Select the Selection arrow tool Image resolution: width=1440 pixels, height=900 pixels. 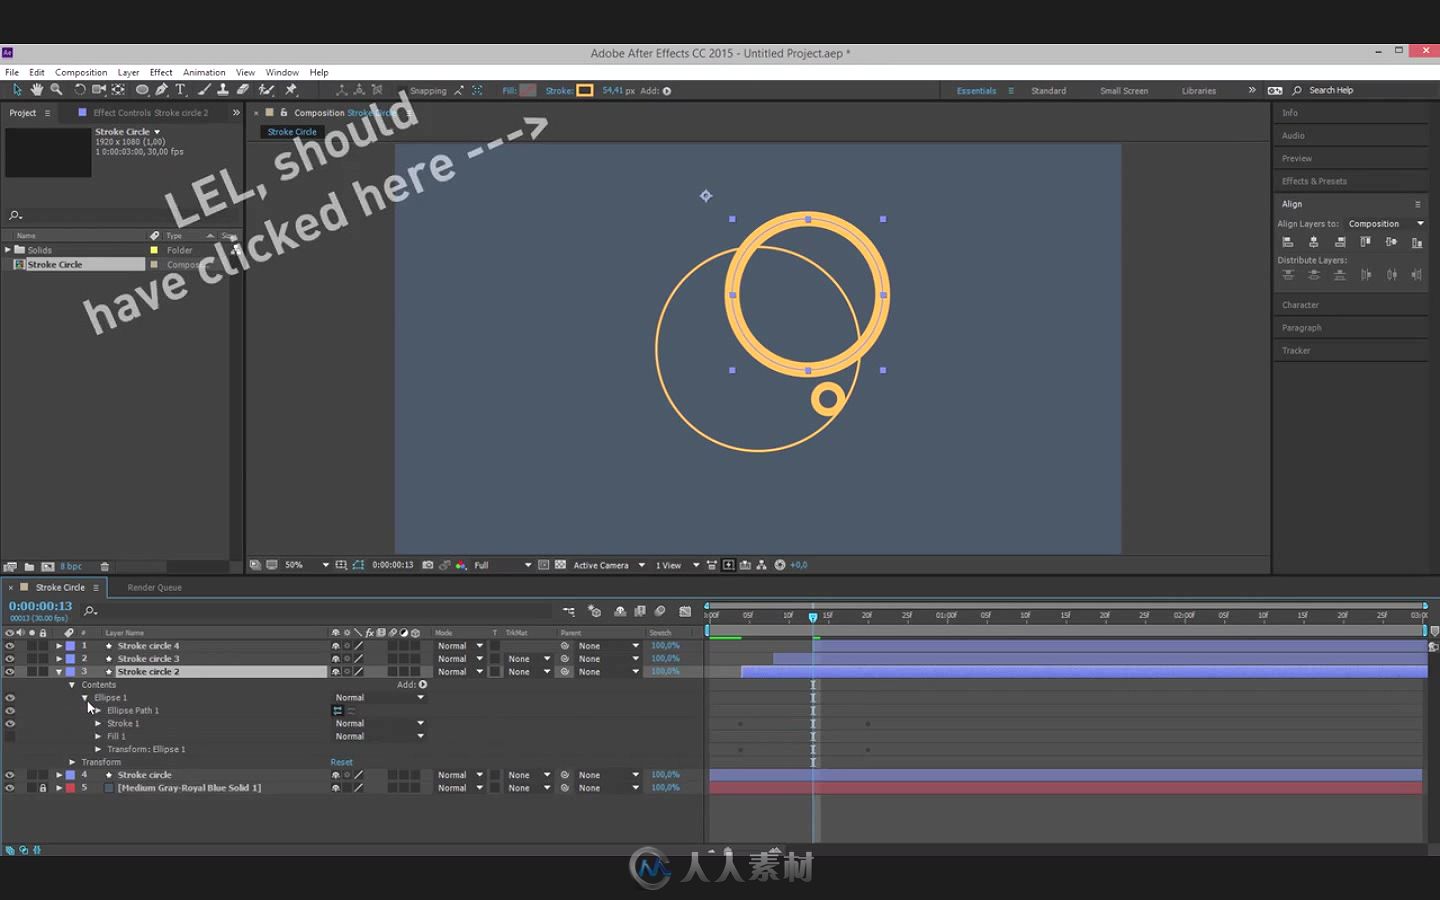pos(17,90)
